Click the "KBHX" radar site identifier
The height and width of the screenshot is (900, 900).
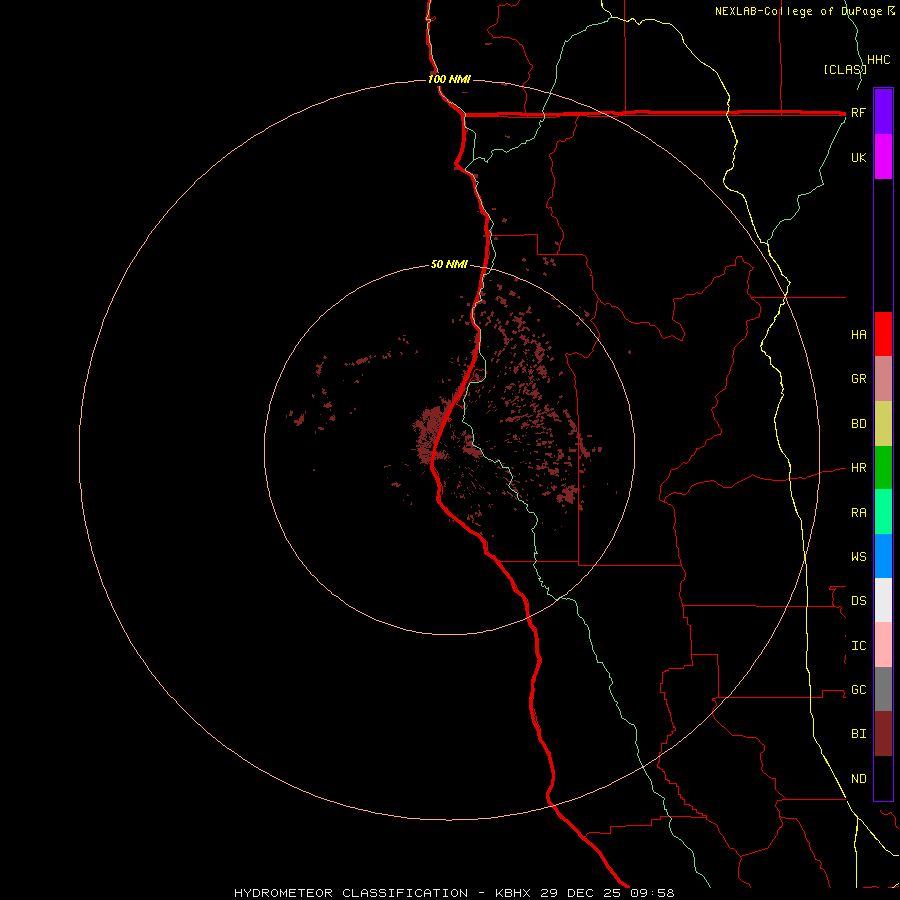pos(513,893)
